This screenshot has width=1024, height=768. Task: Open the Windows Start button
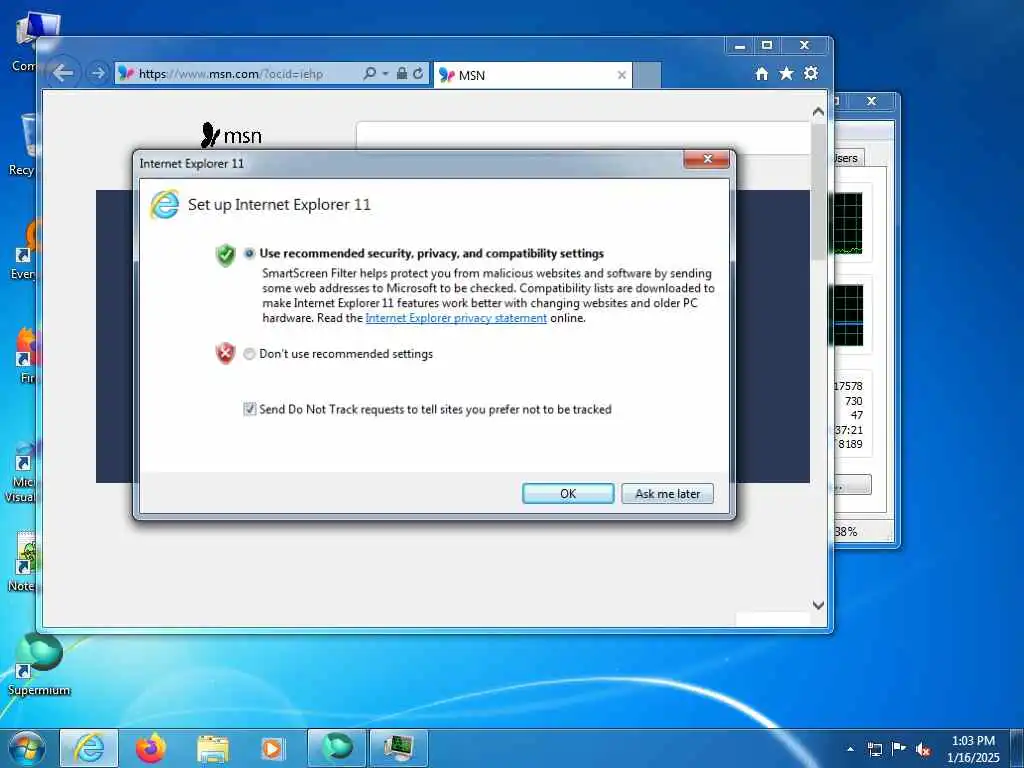[26, 748]
